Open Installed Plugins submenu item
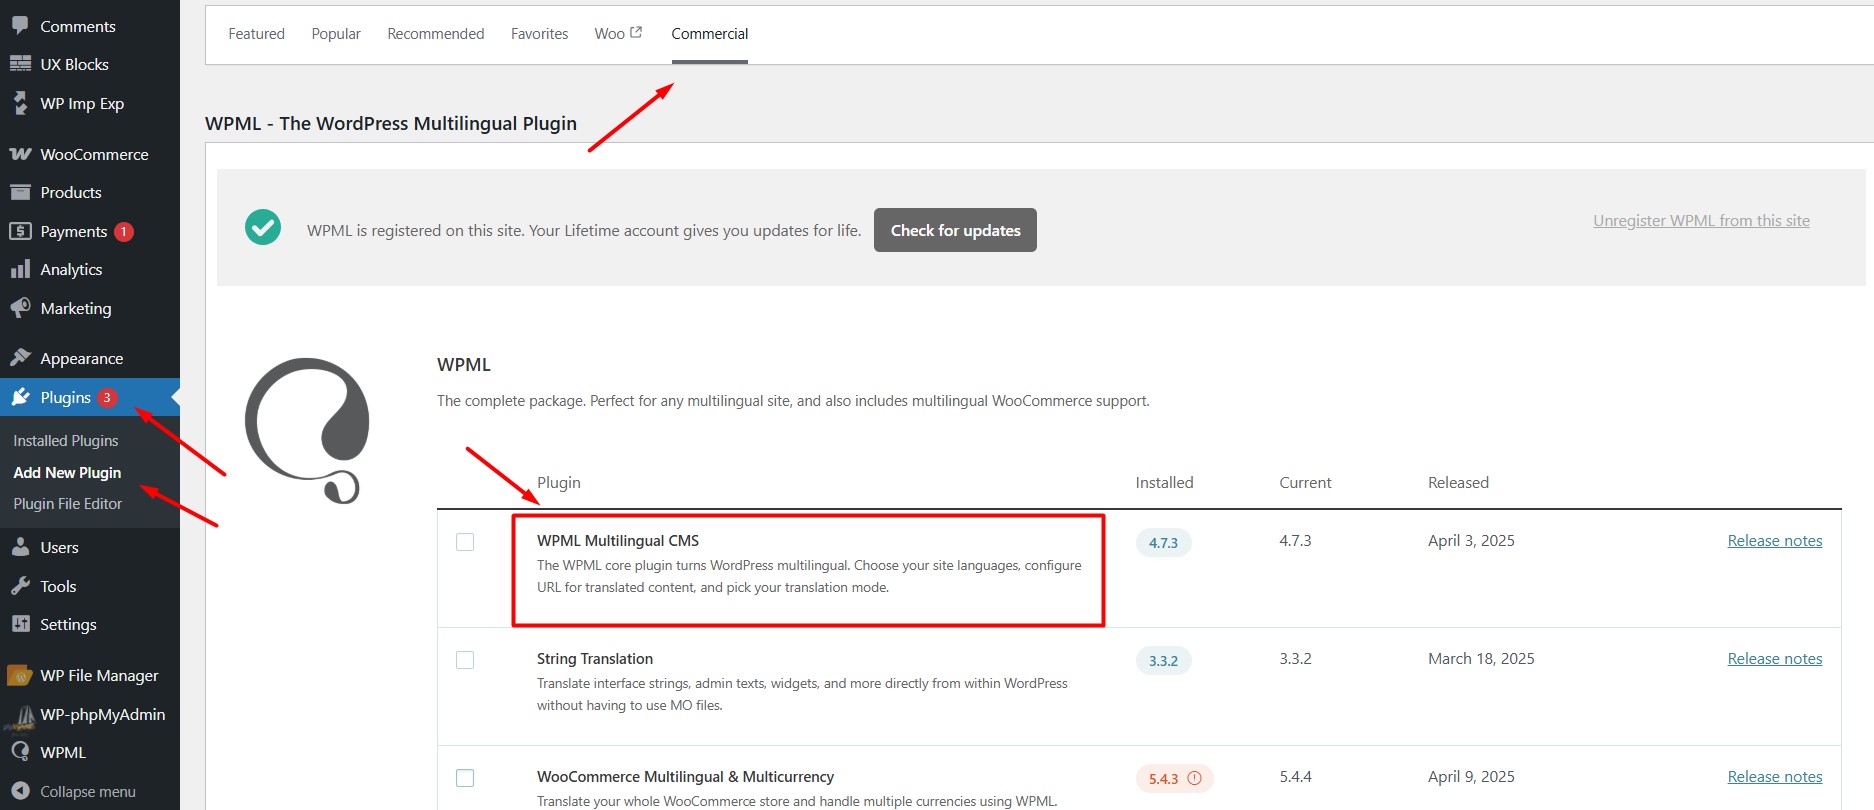The width and height of the screenshot is (1874, 810). click(66, 441)
